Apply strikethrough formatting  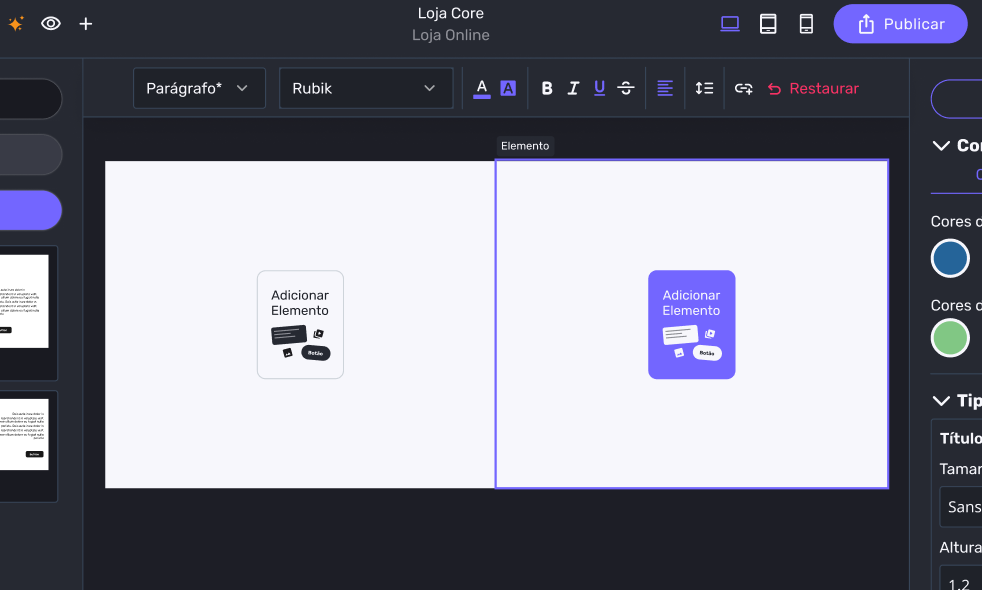tap(626, 88)
